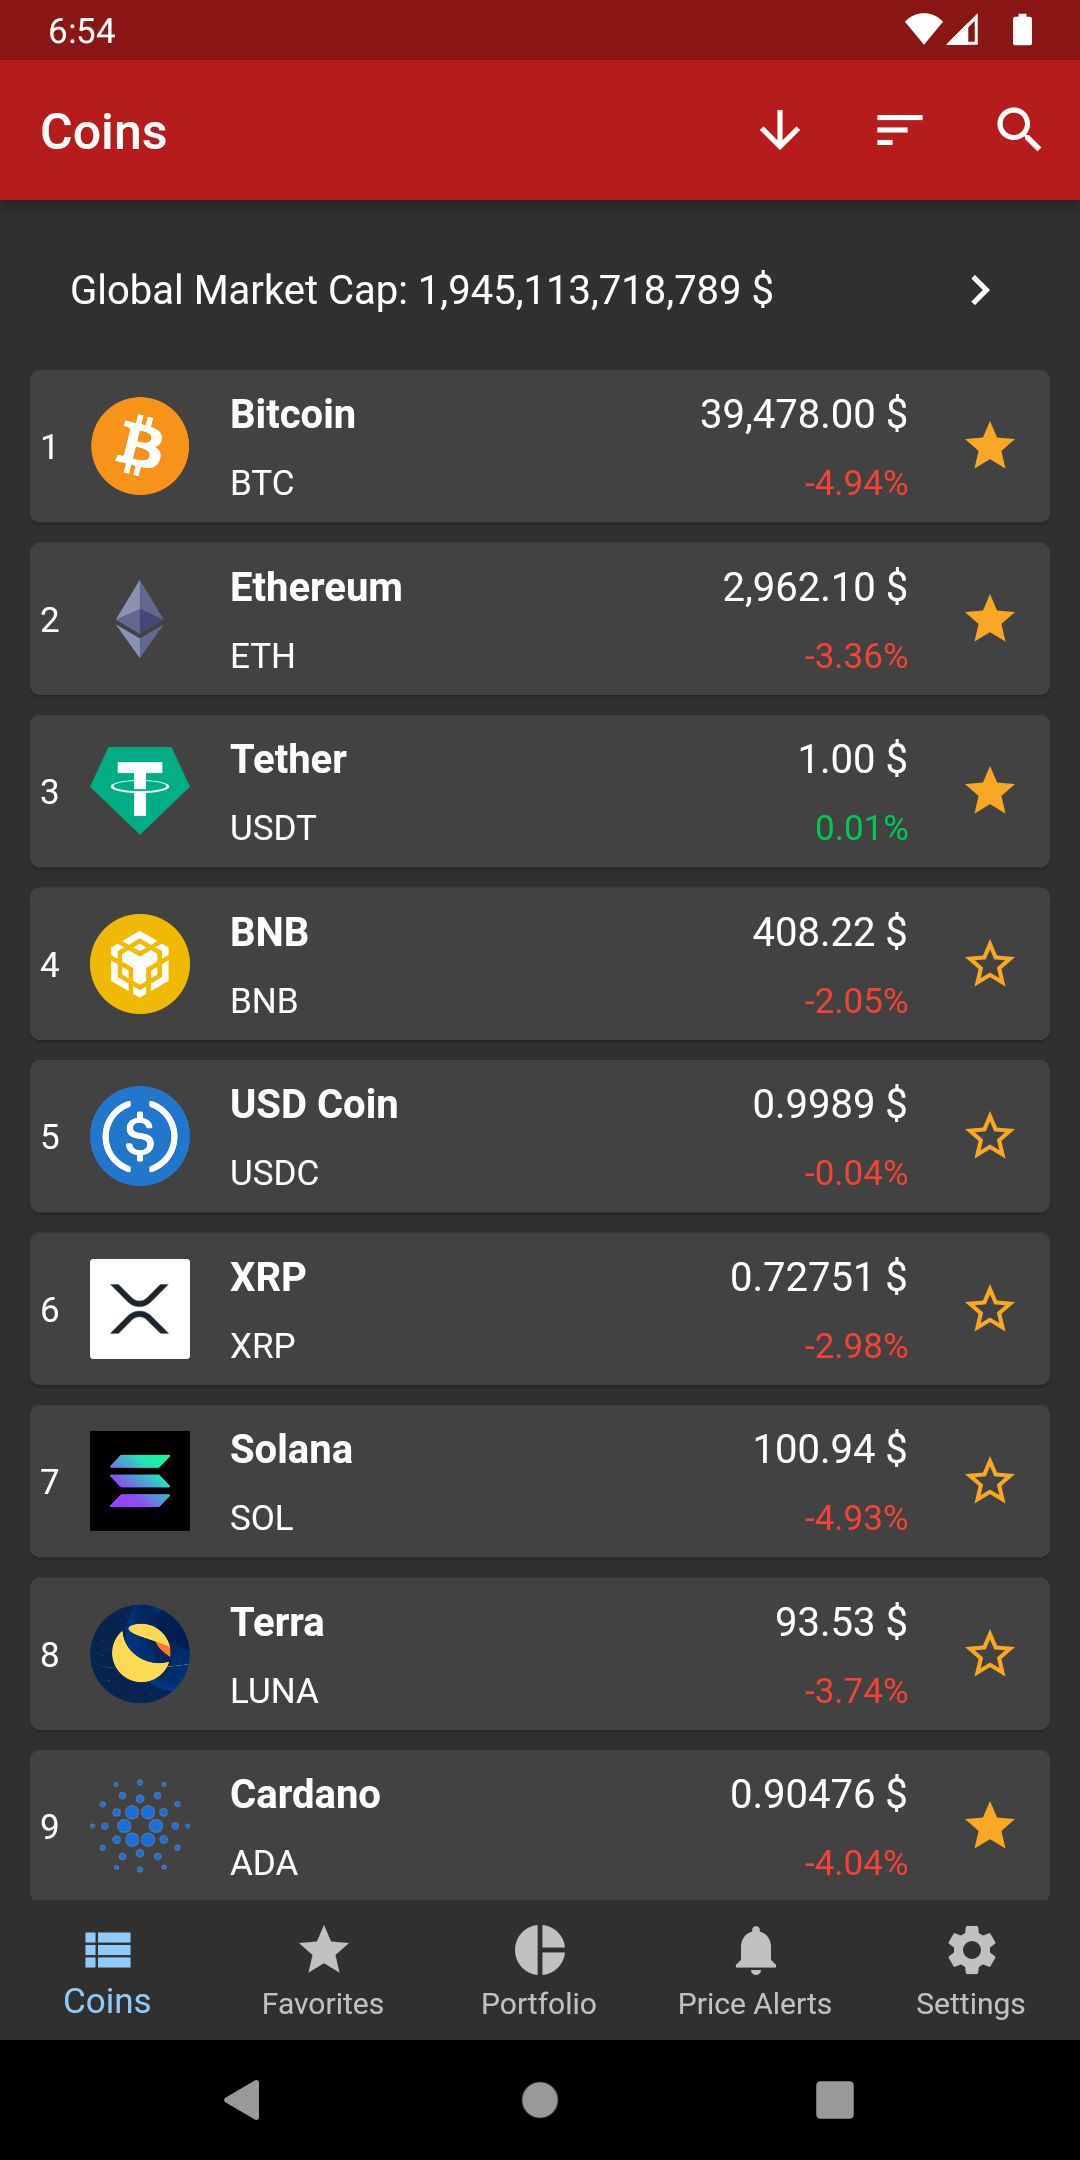
Task: Tap the Bitcoin logo icon
Action: coord(140,446)
